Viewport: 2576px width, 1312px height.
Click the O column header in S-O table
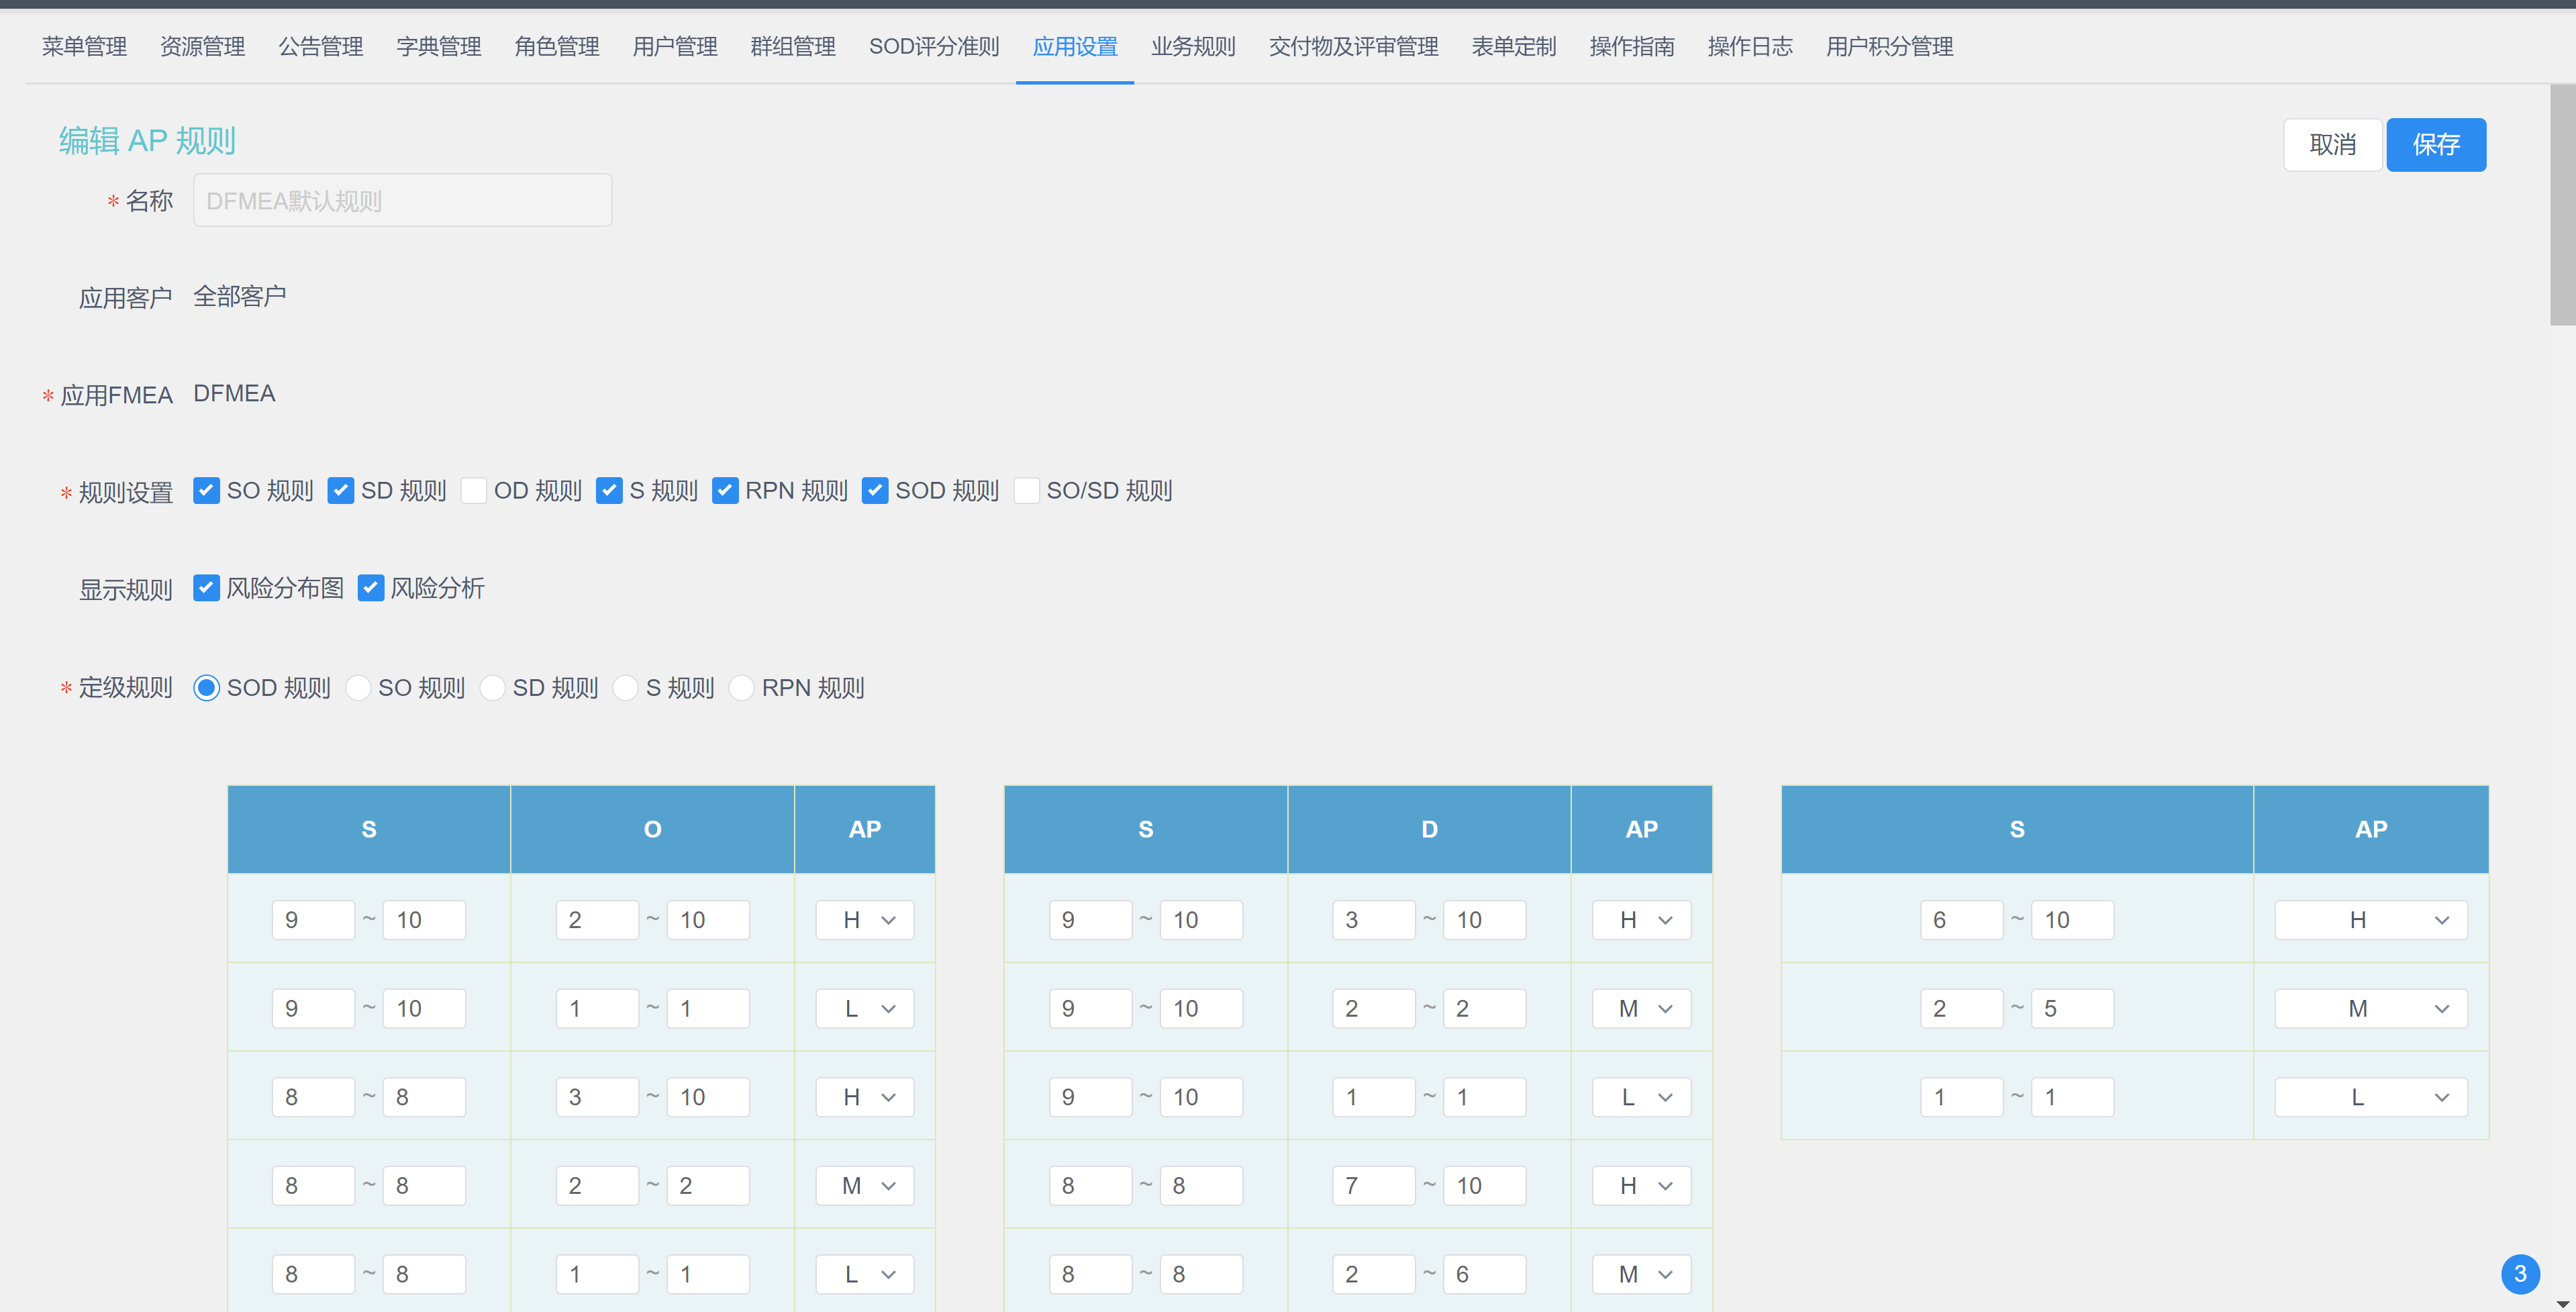(x=652, y=829)
